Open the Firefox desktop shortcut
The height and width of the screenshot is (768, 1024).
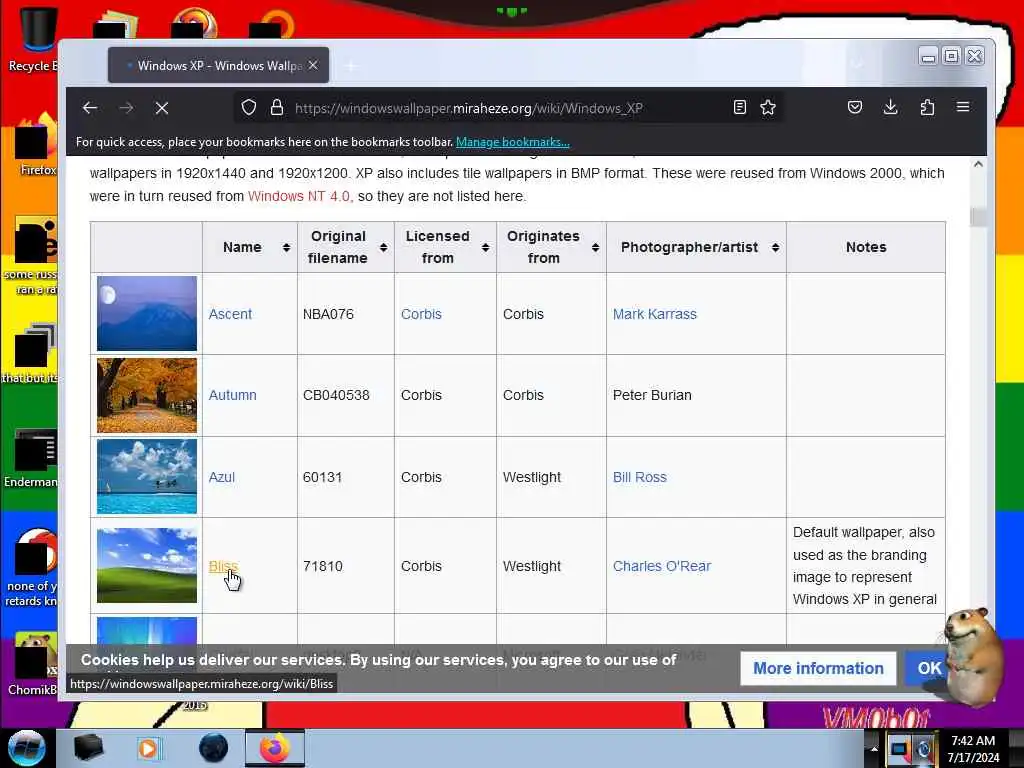point(36,145)
